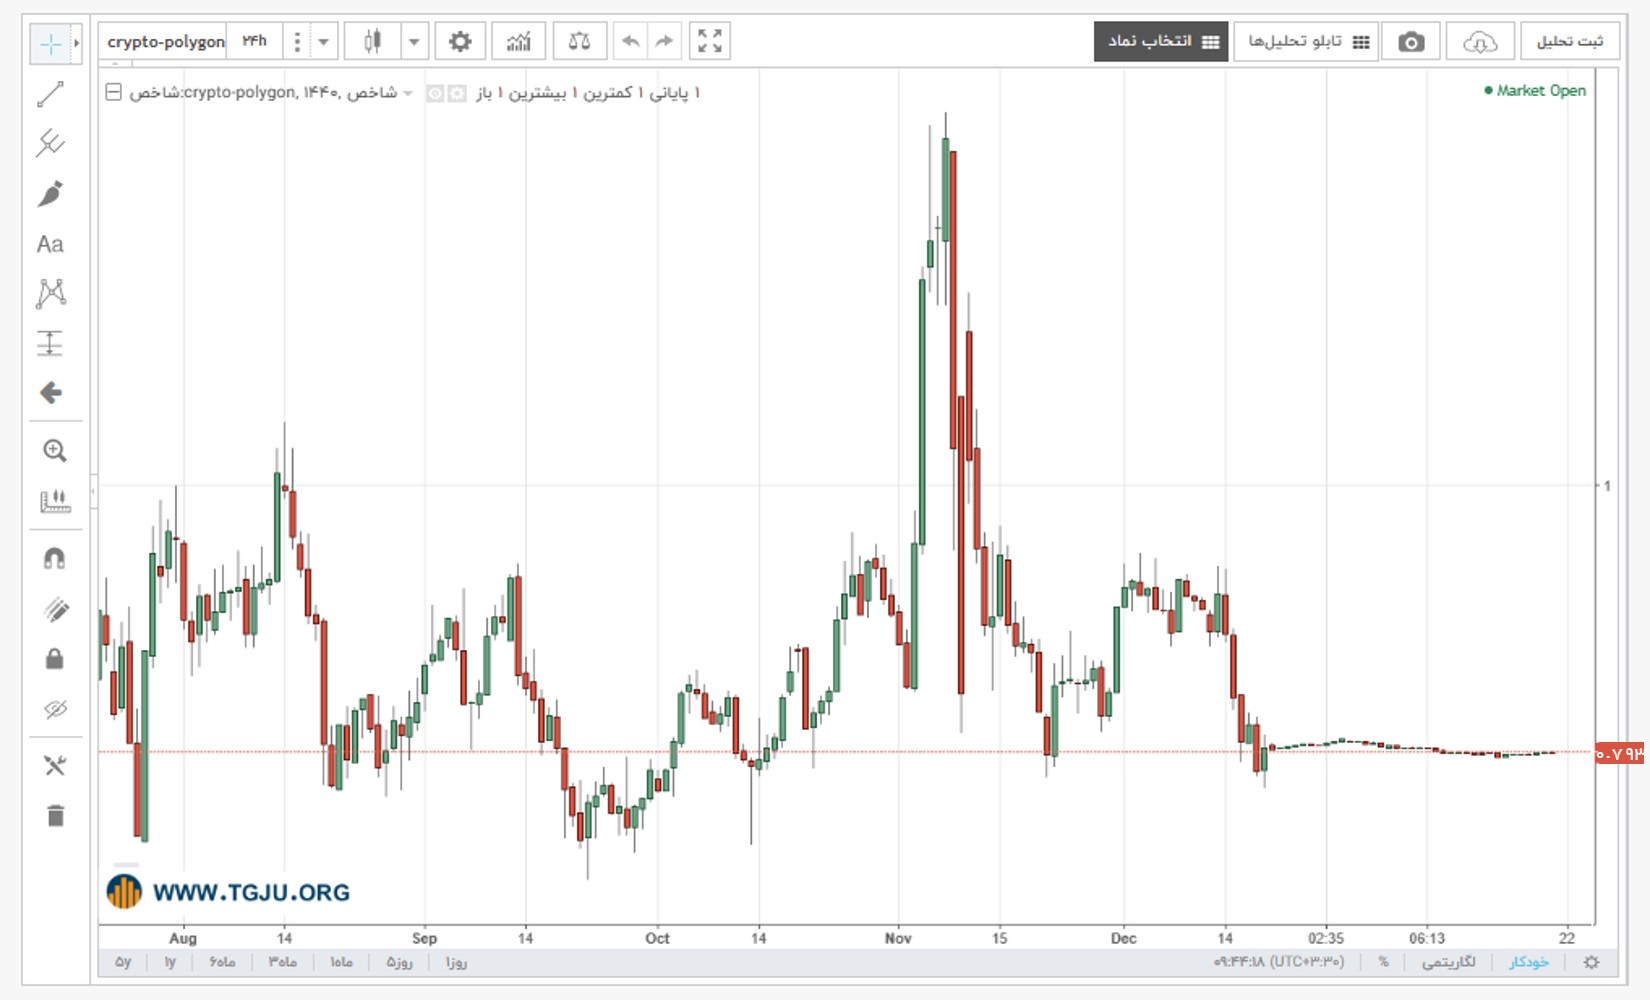Toggle the لگاریتمی logarithmic scale
Screen dimensions: 1650x1000
click(1448, 962)
